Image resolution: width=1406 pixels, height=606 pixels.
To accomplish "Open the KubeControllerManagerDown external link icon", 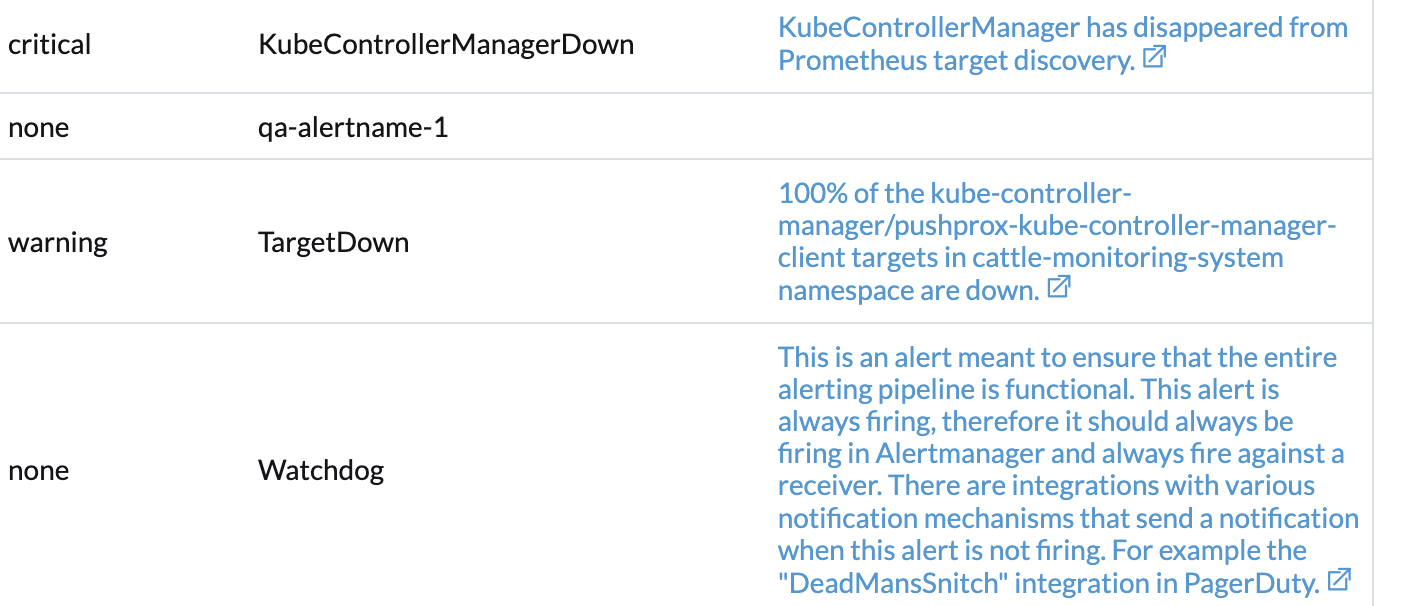I will coord(1154,58).
